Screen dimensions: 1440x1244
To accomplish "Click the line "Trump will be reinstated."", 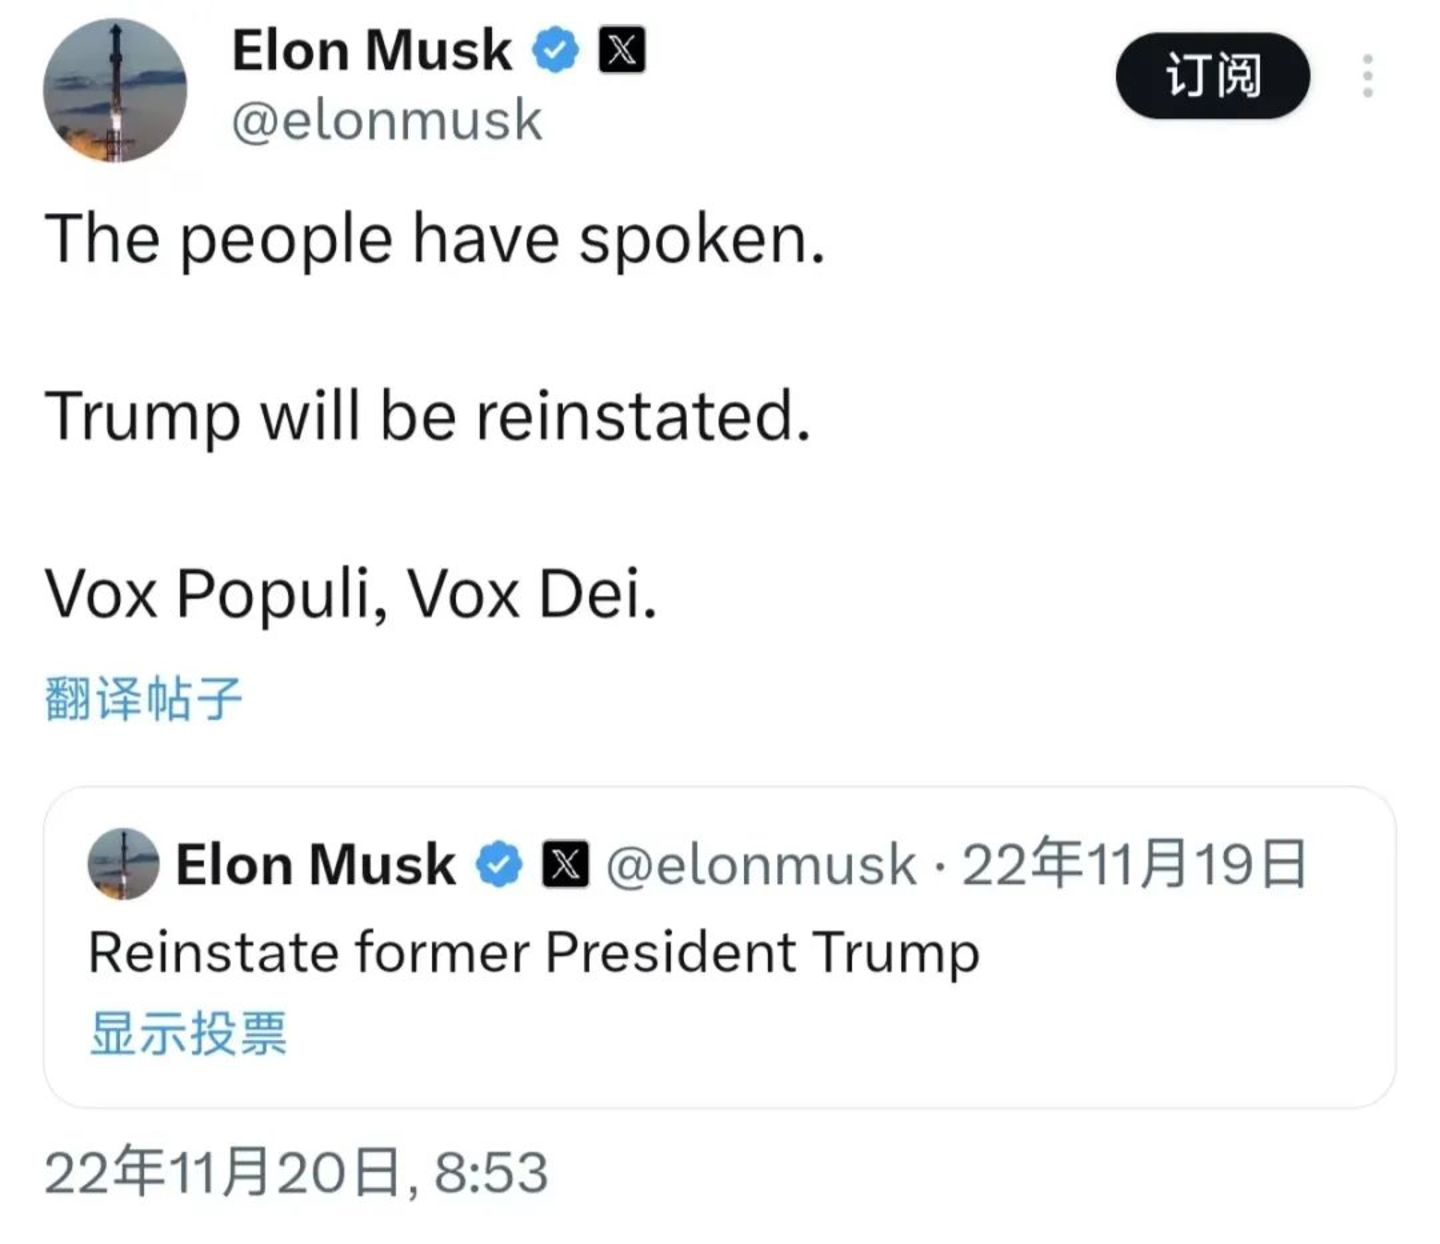I will (x=427, y=416).
